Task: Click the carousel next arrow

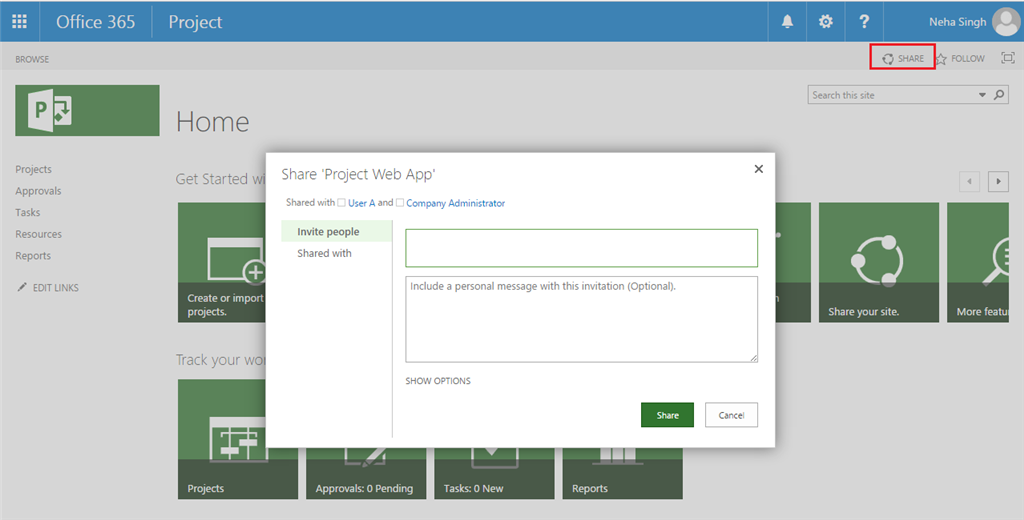Action: [998, 181]
